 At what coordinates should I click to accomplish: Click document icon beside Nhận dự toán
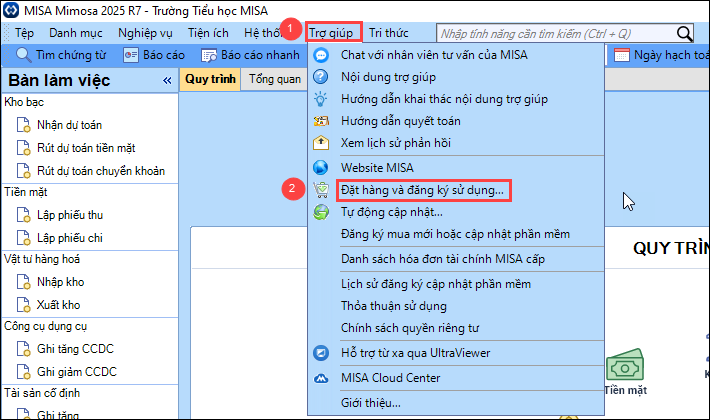pos(24,125)
